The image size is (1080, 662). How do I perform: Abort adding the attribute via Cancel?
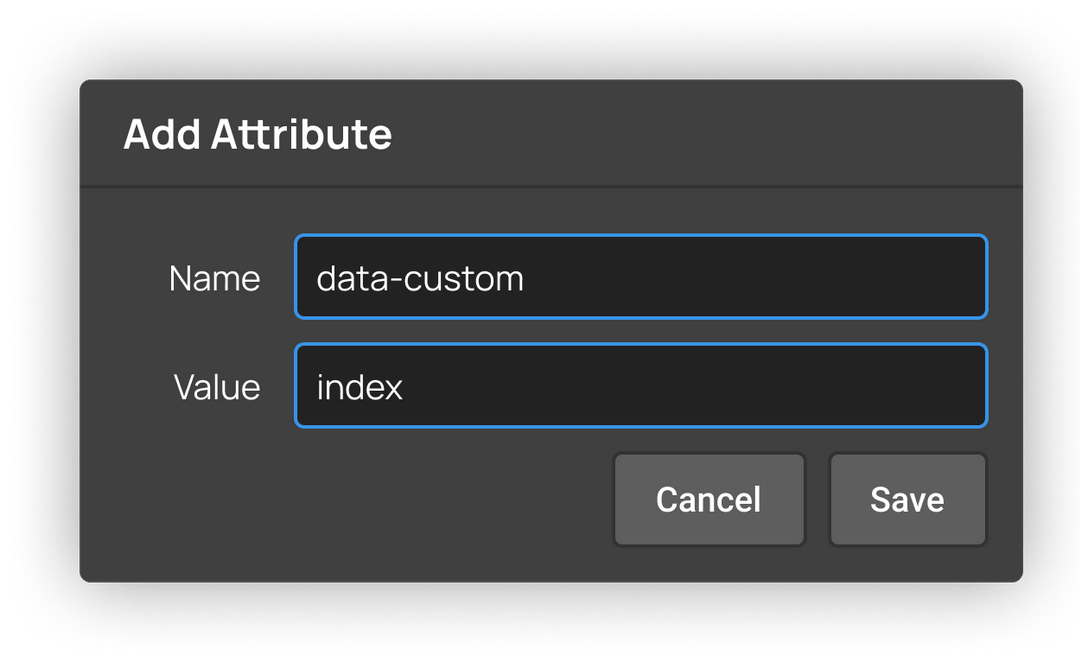click(x=709, y=499)
